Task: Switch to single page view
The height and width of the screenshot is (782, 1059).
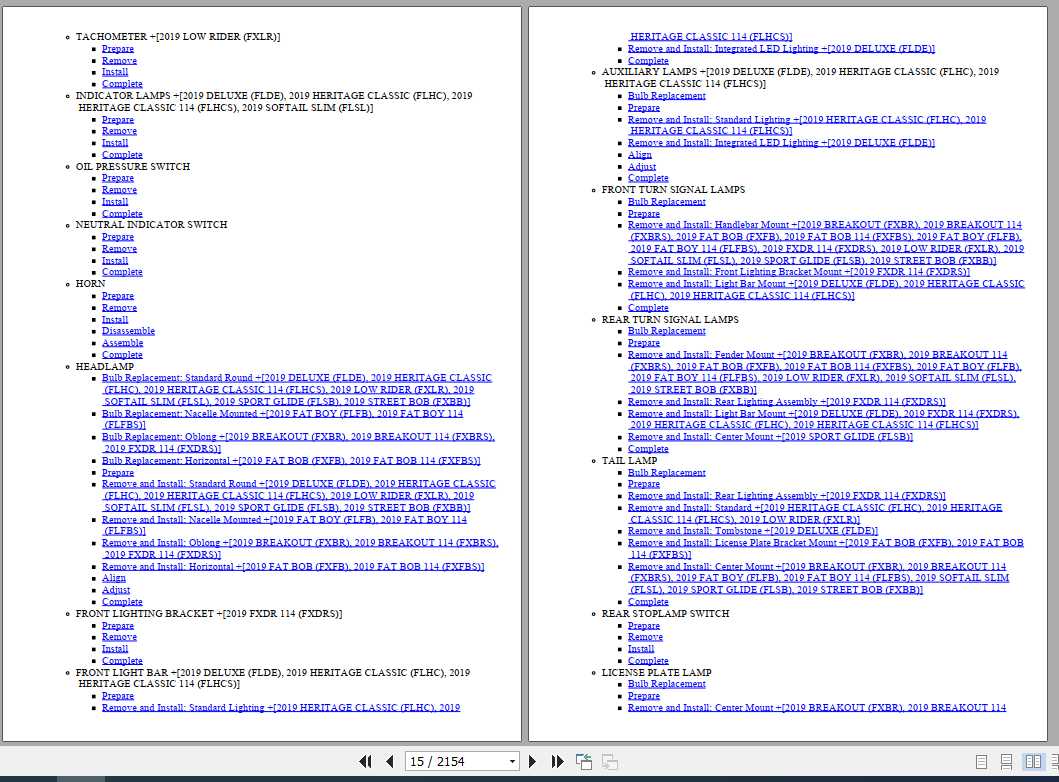Action: (x=982, y=762)
